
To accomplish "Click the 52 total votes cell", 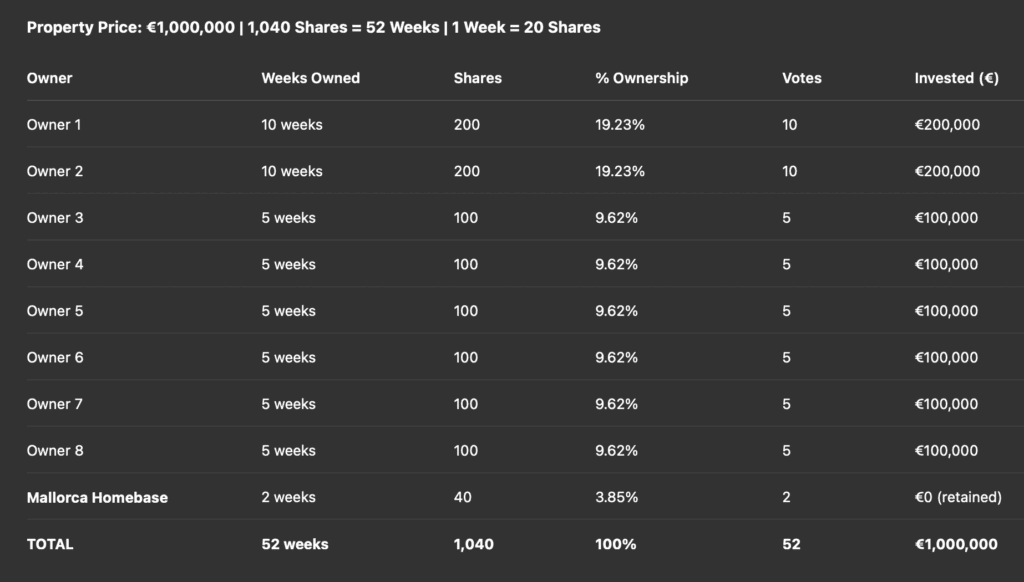I will pos(791,544).
